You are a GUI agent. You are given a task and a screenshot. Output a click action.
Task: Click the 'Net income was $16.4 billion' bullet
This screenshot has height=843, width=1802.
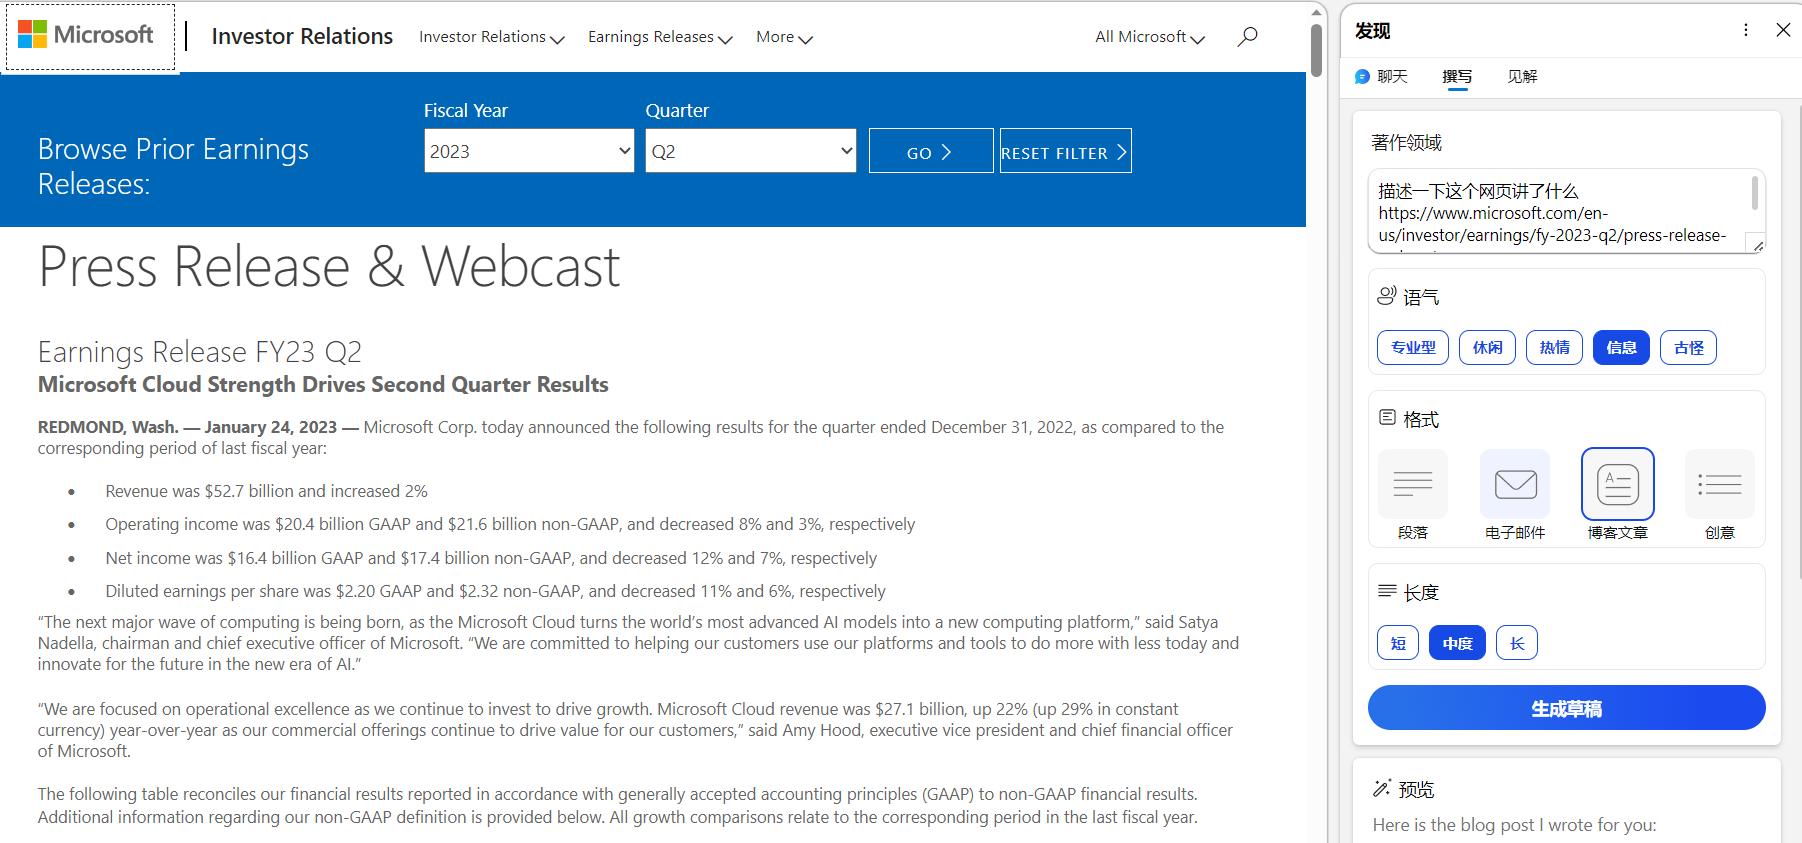point(491,558)
